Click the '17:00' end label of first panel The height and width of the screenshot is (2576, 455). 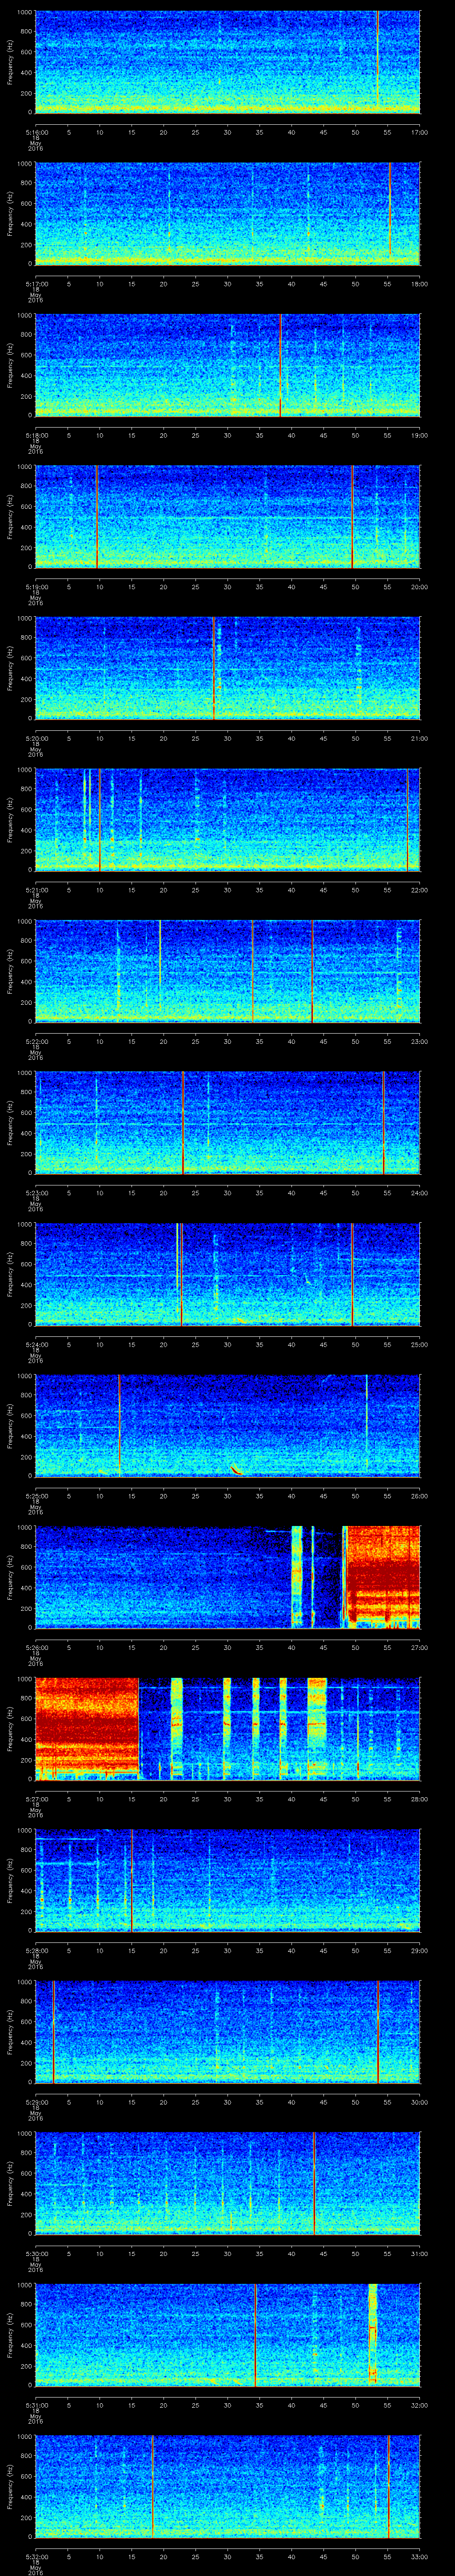(419, 131)
